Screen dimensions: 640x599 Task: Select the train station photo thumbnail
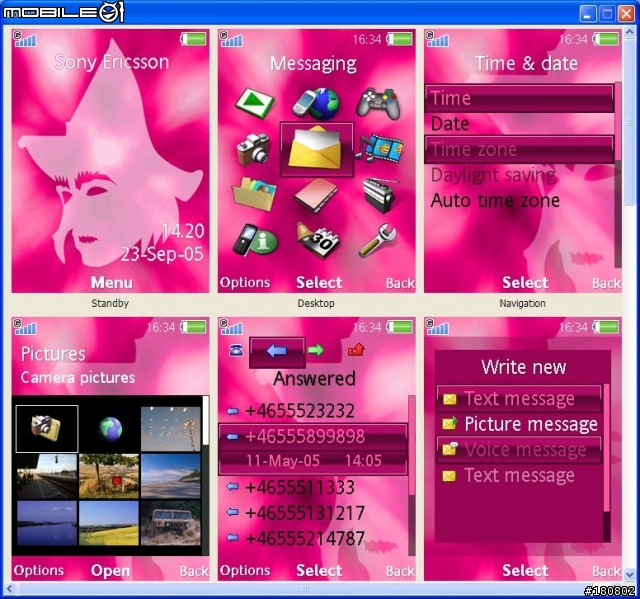[x=47, y=476]
